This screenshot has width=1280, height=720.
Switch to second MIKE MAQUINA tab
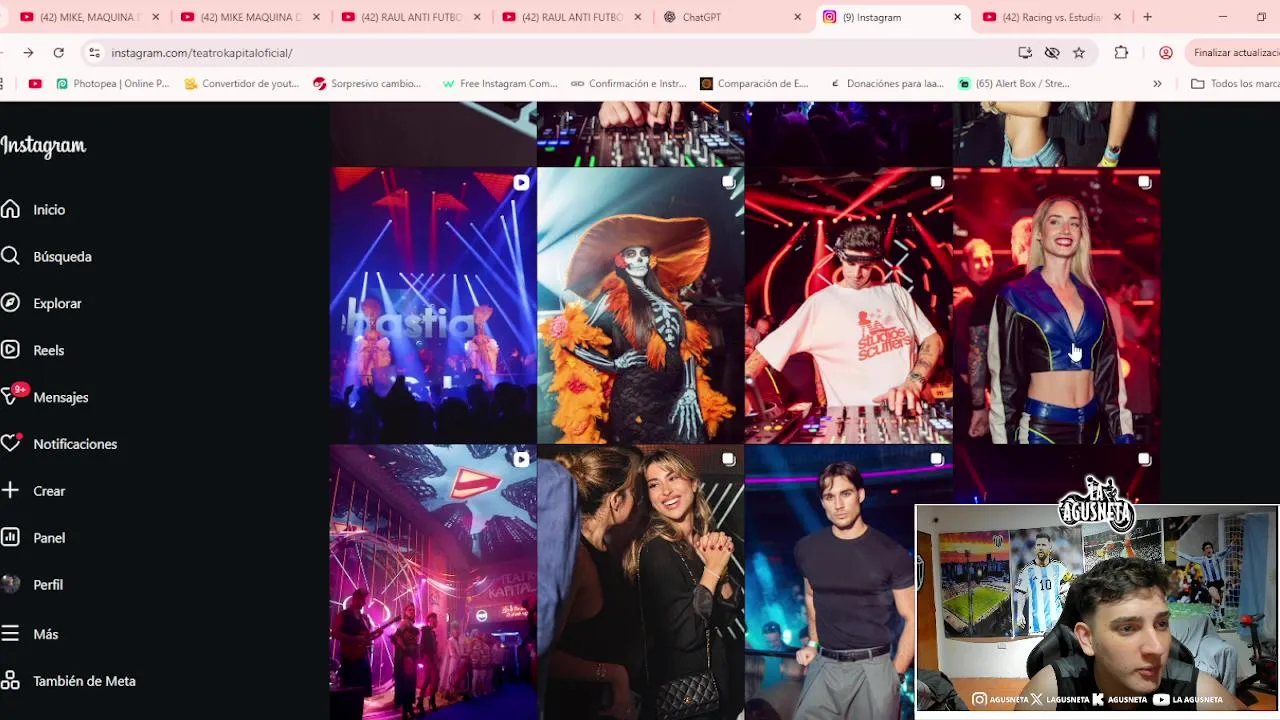pos(248,17)
